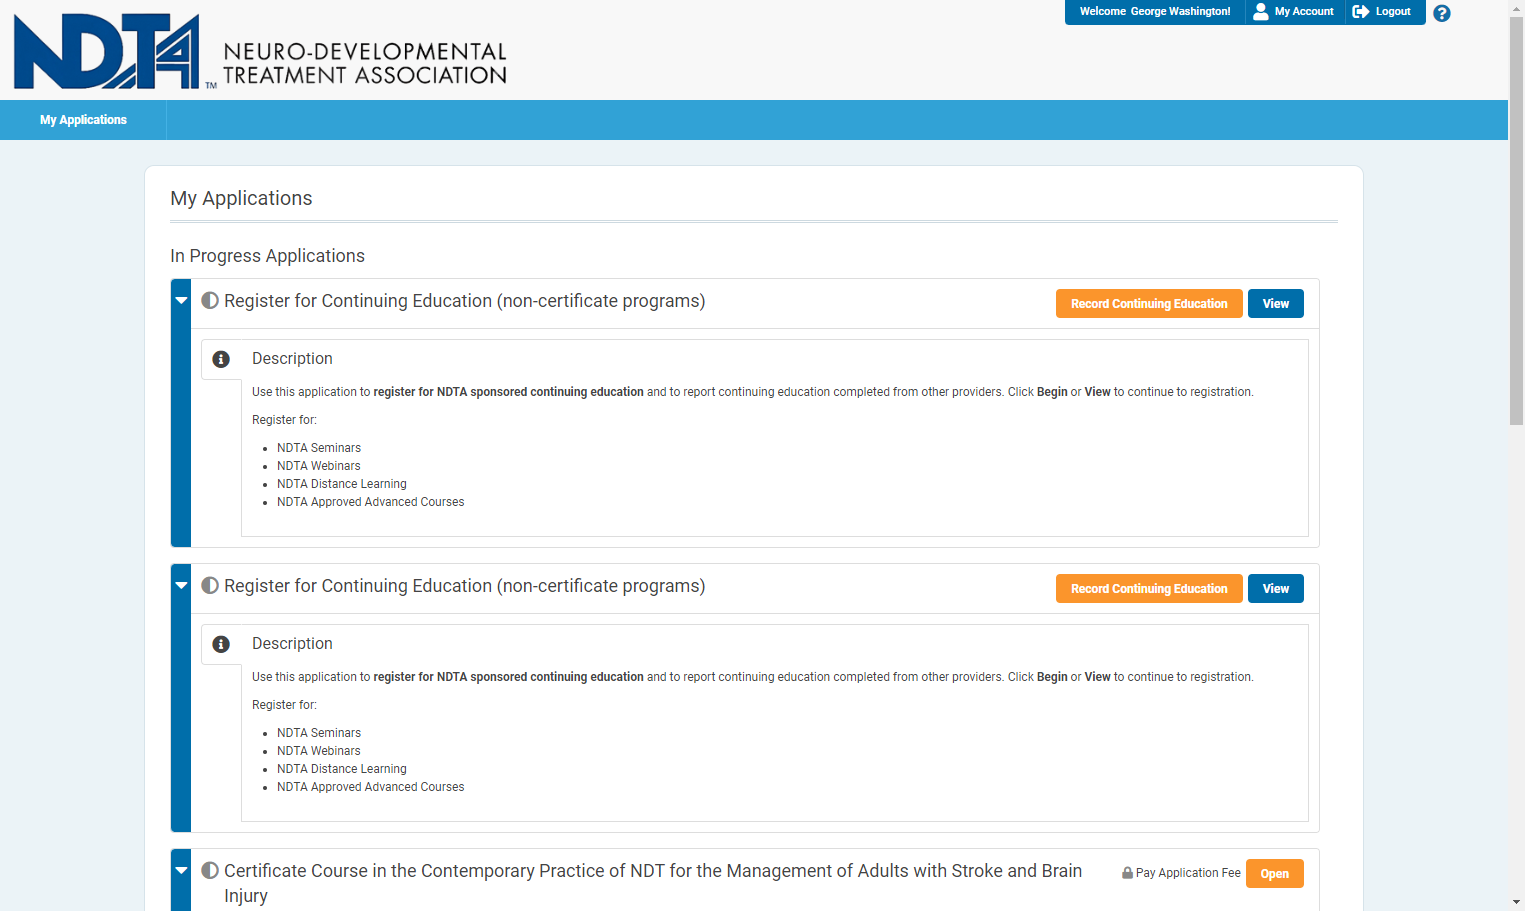
Task: Click half-circle status icon of first Continuing Education application
Action: pyautogui.click(x=210, y=301)
